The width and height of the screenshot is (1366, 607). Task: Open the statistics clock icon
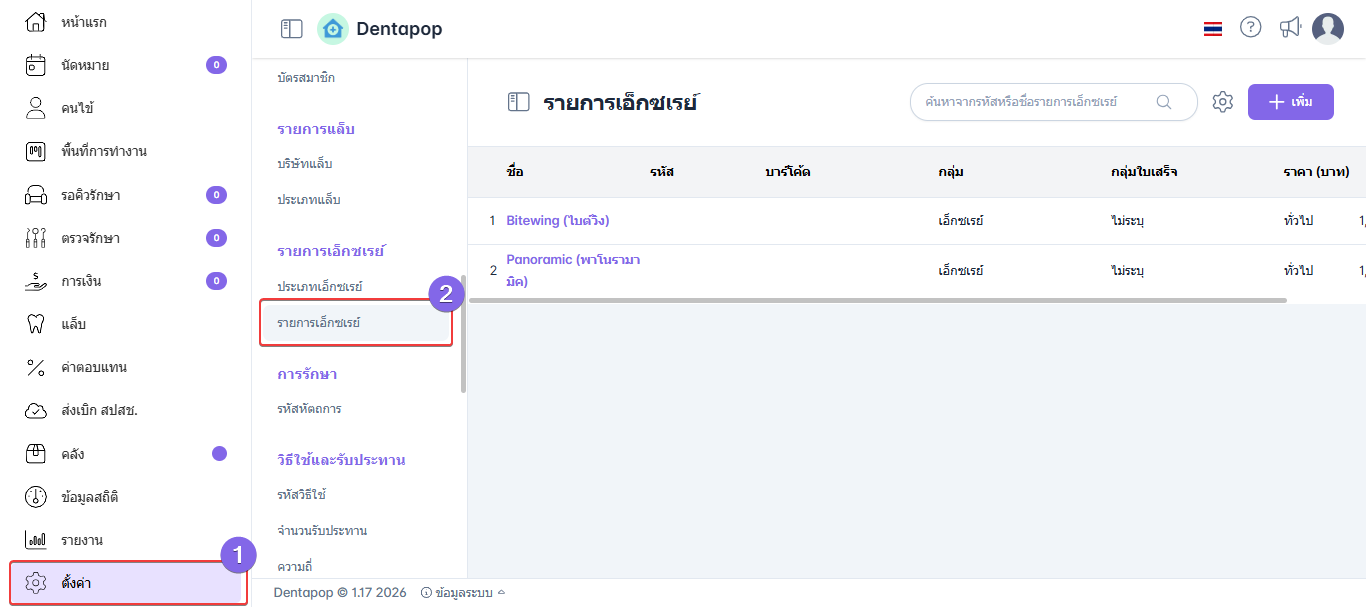[x=36, y=497]
